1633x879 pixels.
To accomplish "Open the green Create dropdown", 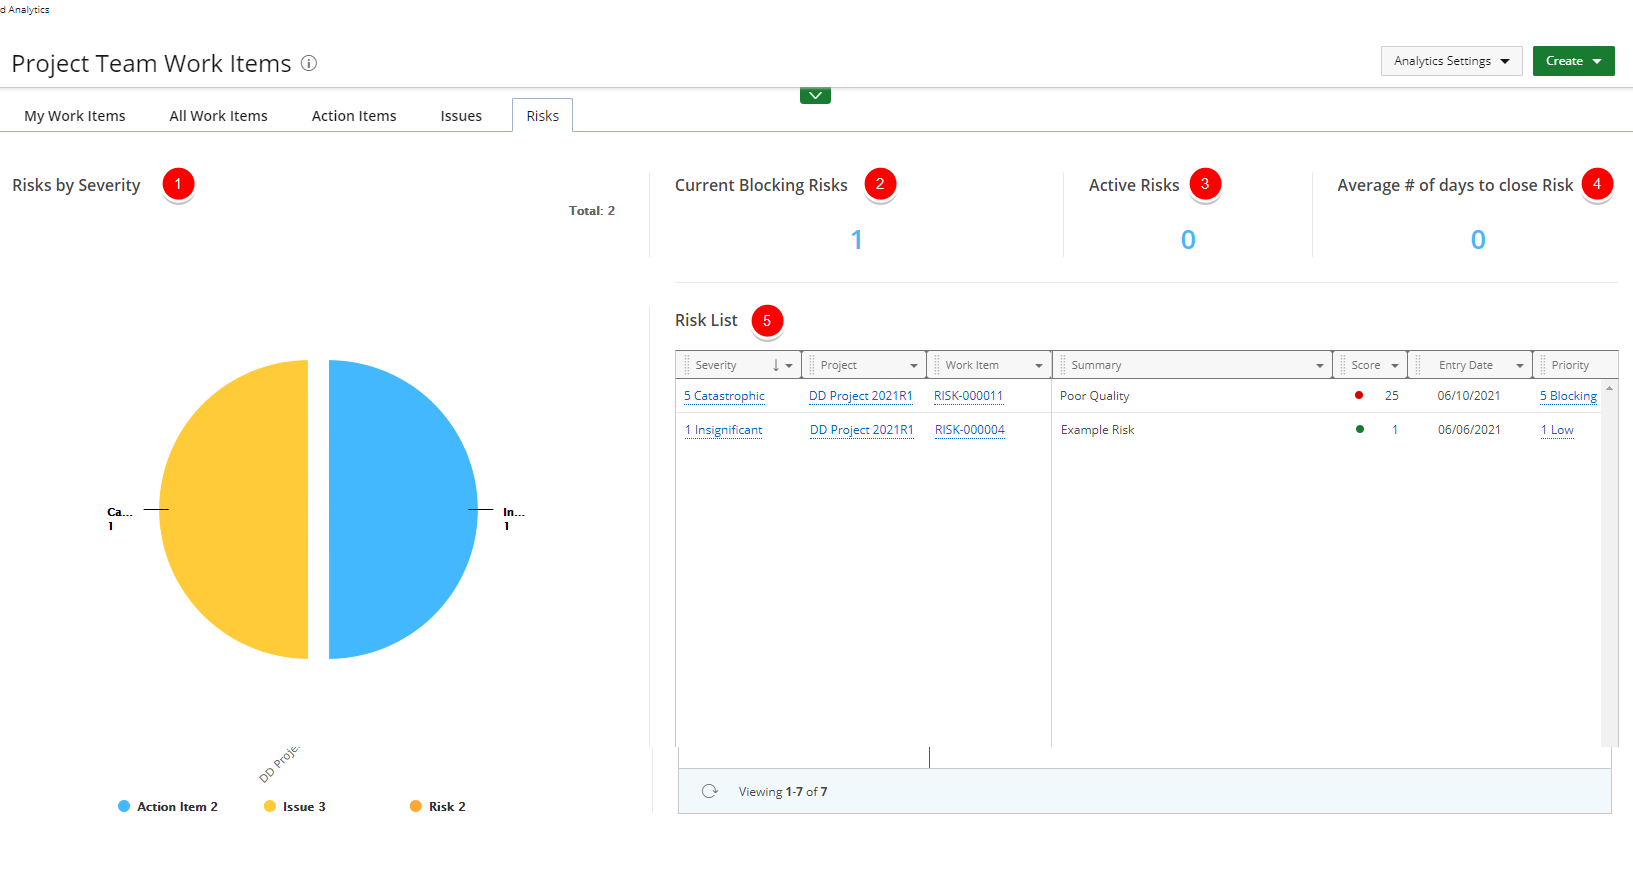I will point(1573,61).
